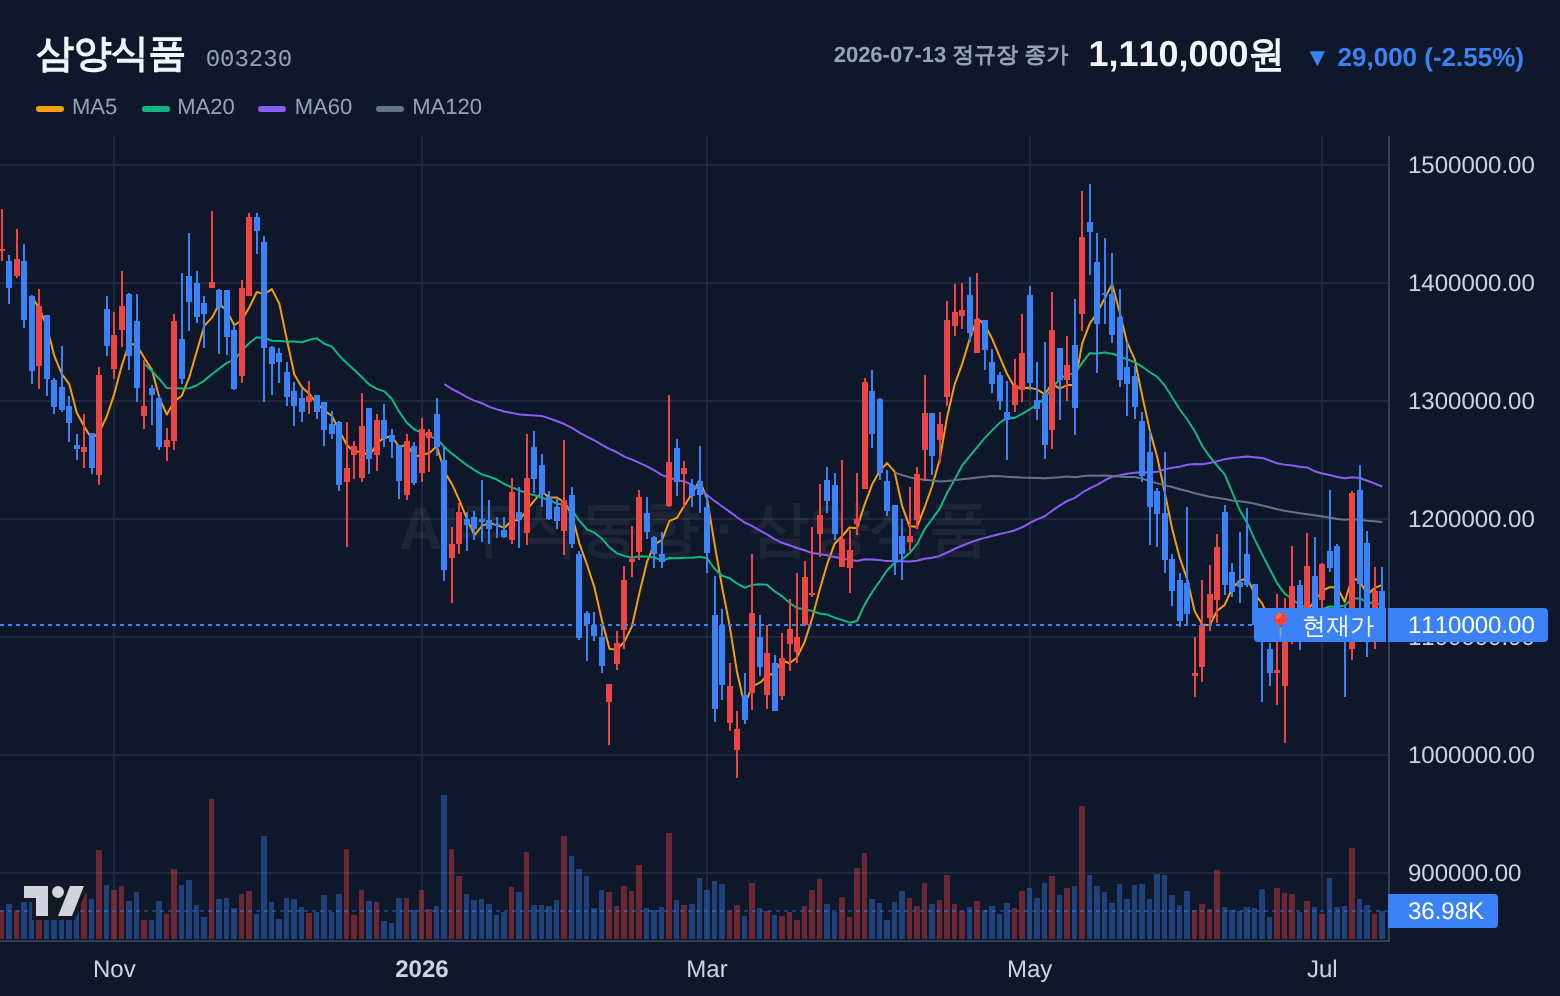Click the orange MA5 legend swatch

[50, 108]
